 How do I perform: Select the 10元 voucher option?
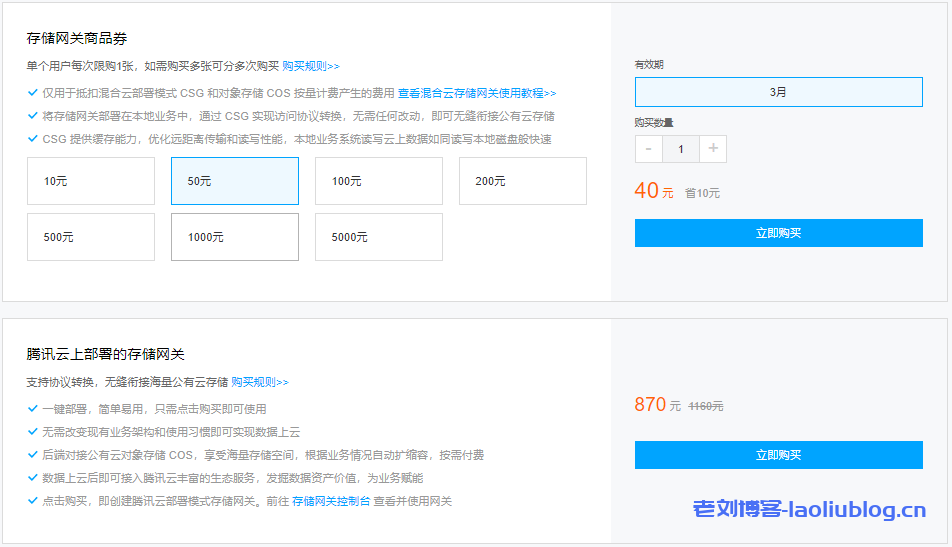pos(91,181)
